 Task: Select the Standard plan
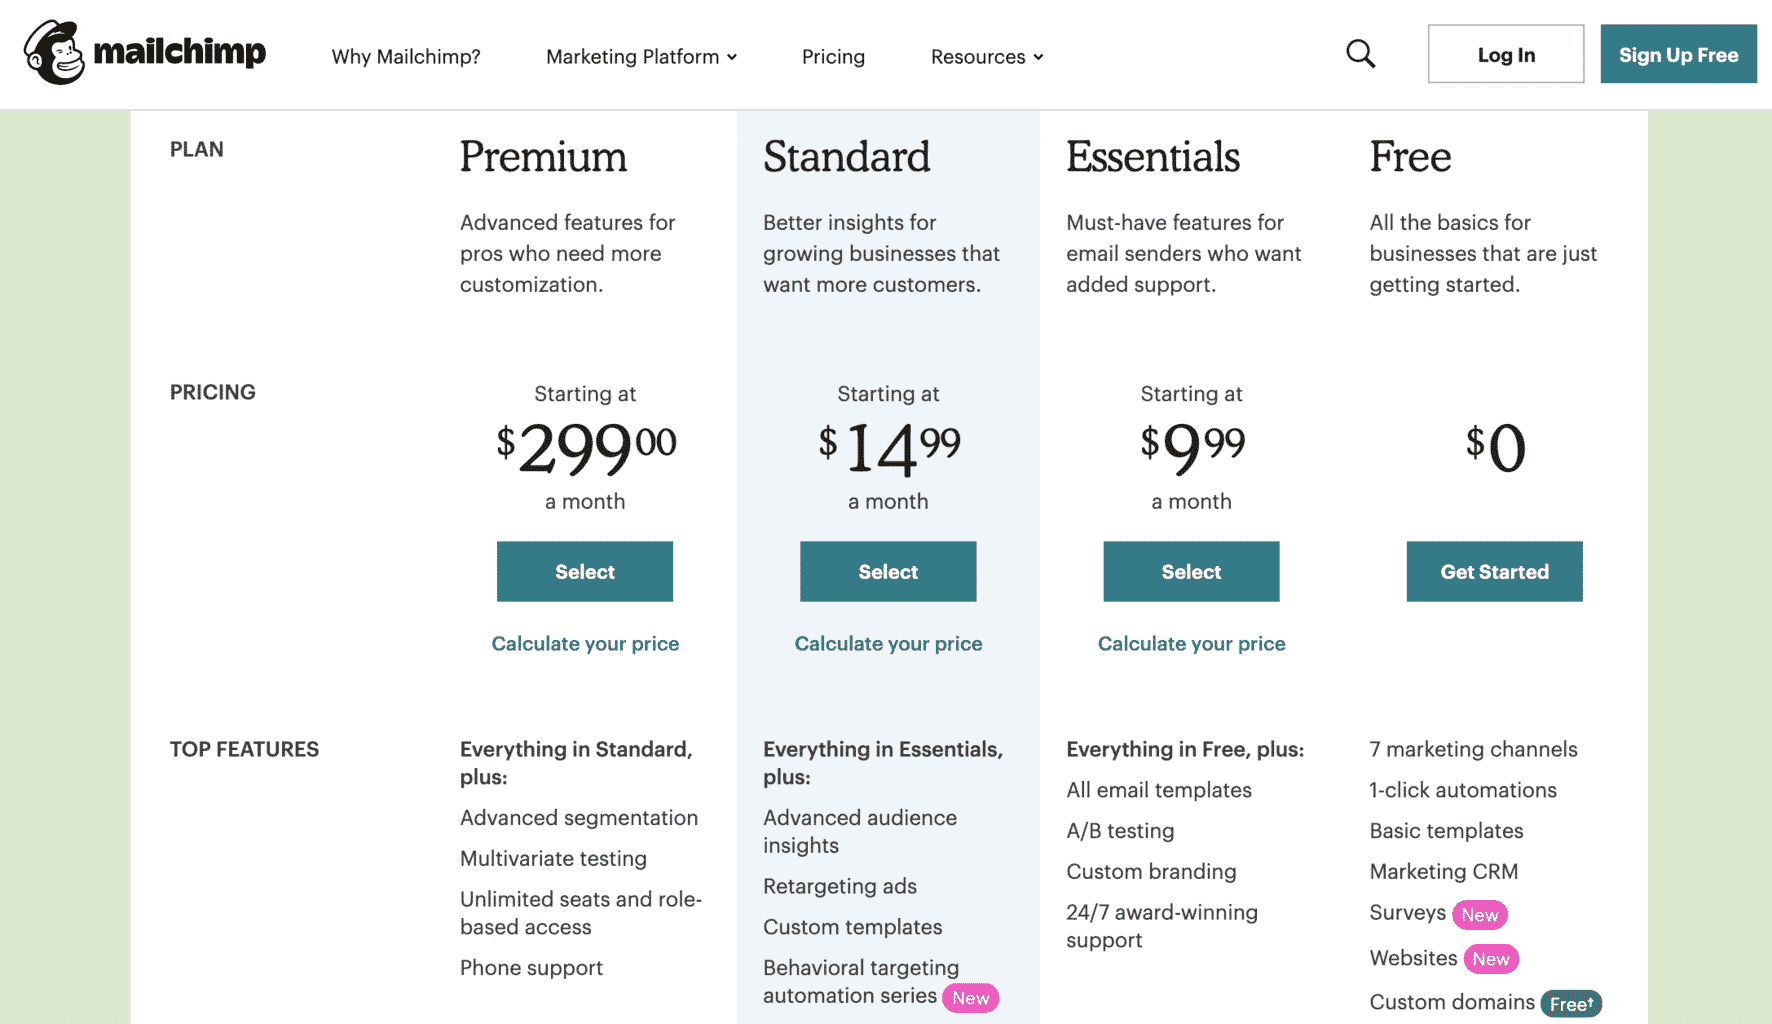pyautogui.click(x=888, y=572)
